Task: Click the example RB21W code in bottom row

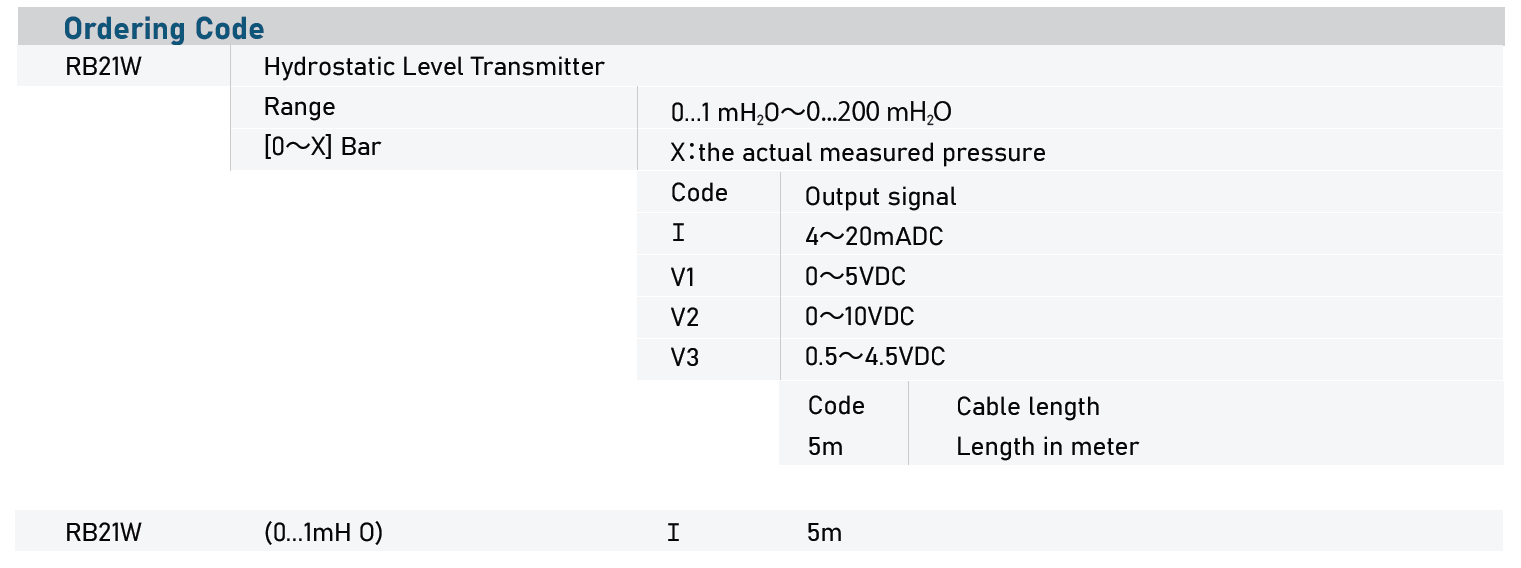Action: pyautogui.click(x=103, y=534)
